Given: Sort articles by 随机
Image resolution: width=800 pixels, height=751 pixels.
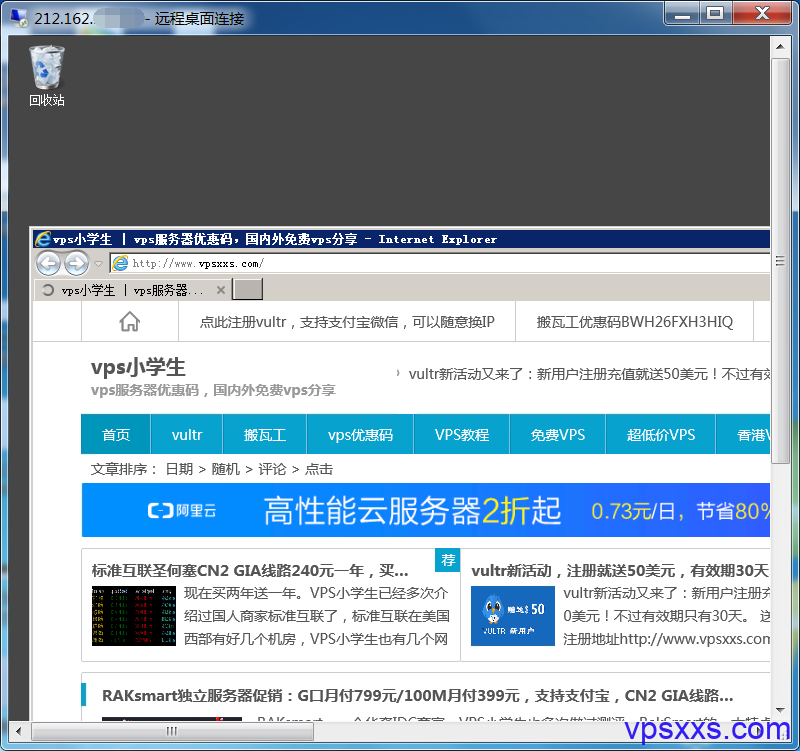Looking at the screenshot, I should tap(226, 469).
